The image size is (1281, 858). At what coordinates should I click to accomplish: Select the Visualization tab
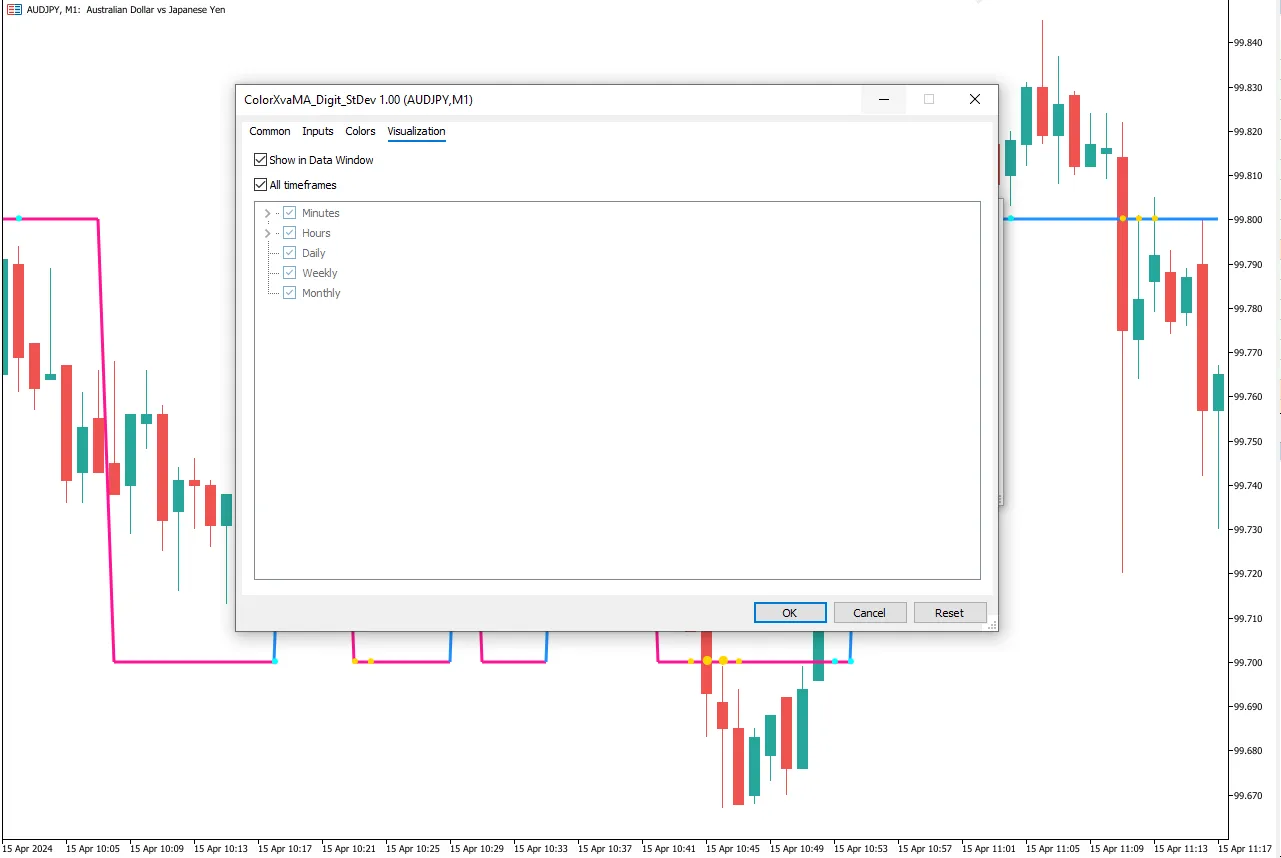pyautogui.click(x=416, y=131)
